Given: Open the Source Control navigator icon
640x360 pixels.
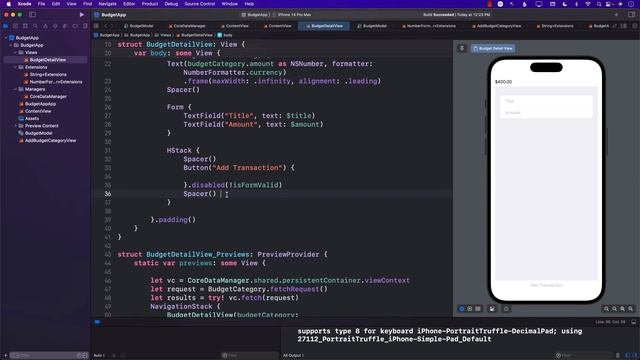Looking at the screenshot, I should tap(16, 26).
